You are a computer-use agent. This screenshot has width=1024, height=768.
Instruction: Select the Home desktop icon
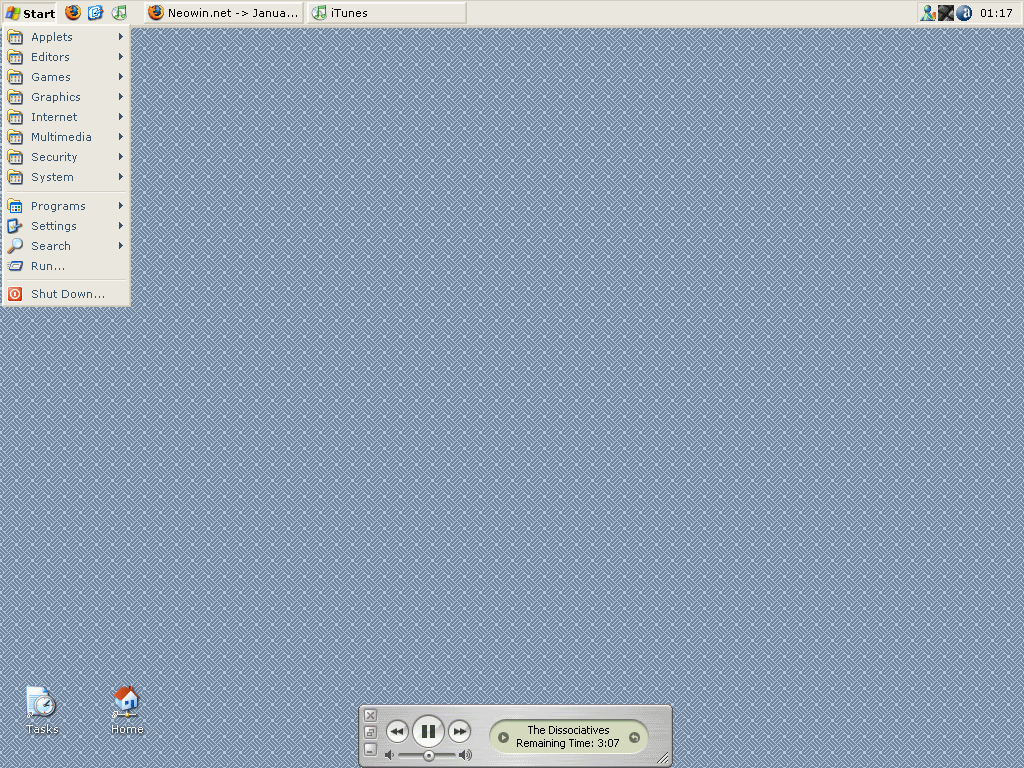(x=127, y=710)
